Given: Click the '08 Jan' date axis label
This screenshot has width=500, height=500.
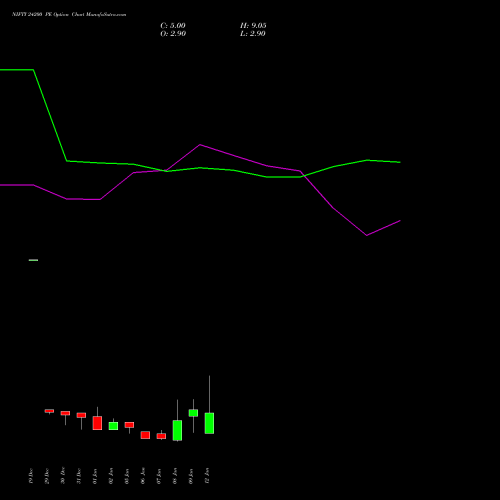Looking at the screenshot, I should point(175,476).
